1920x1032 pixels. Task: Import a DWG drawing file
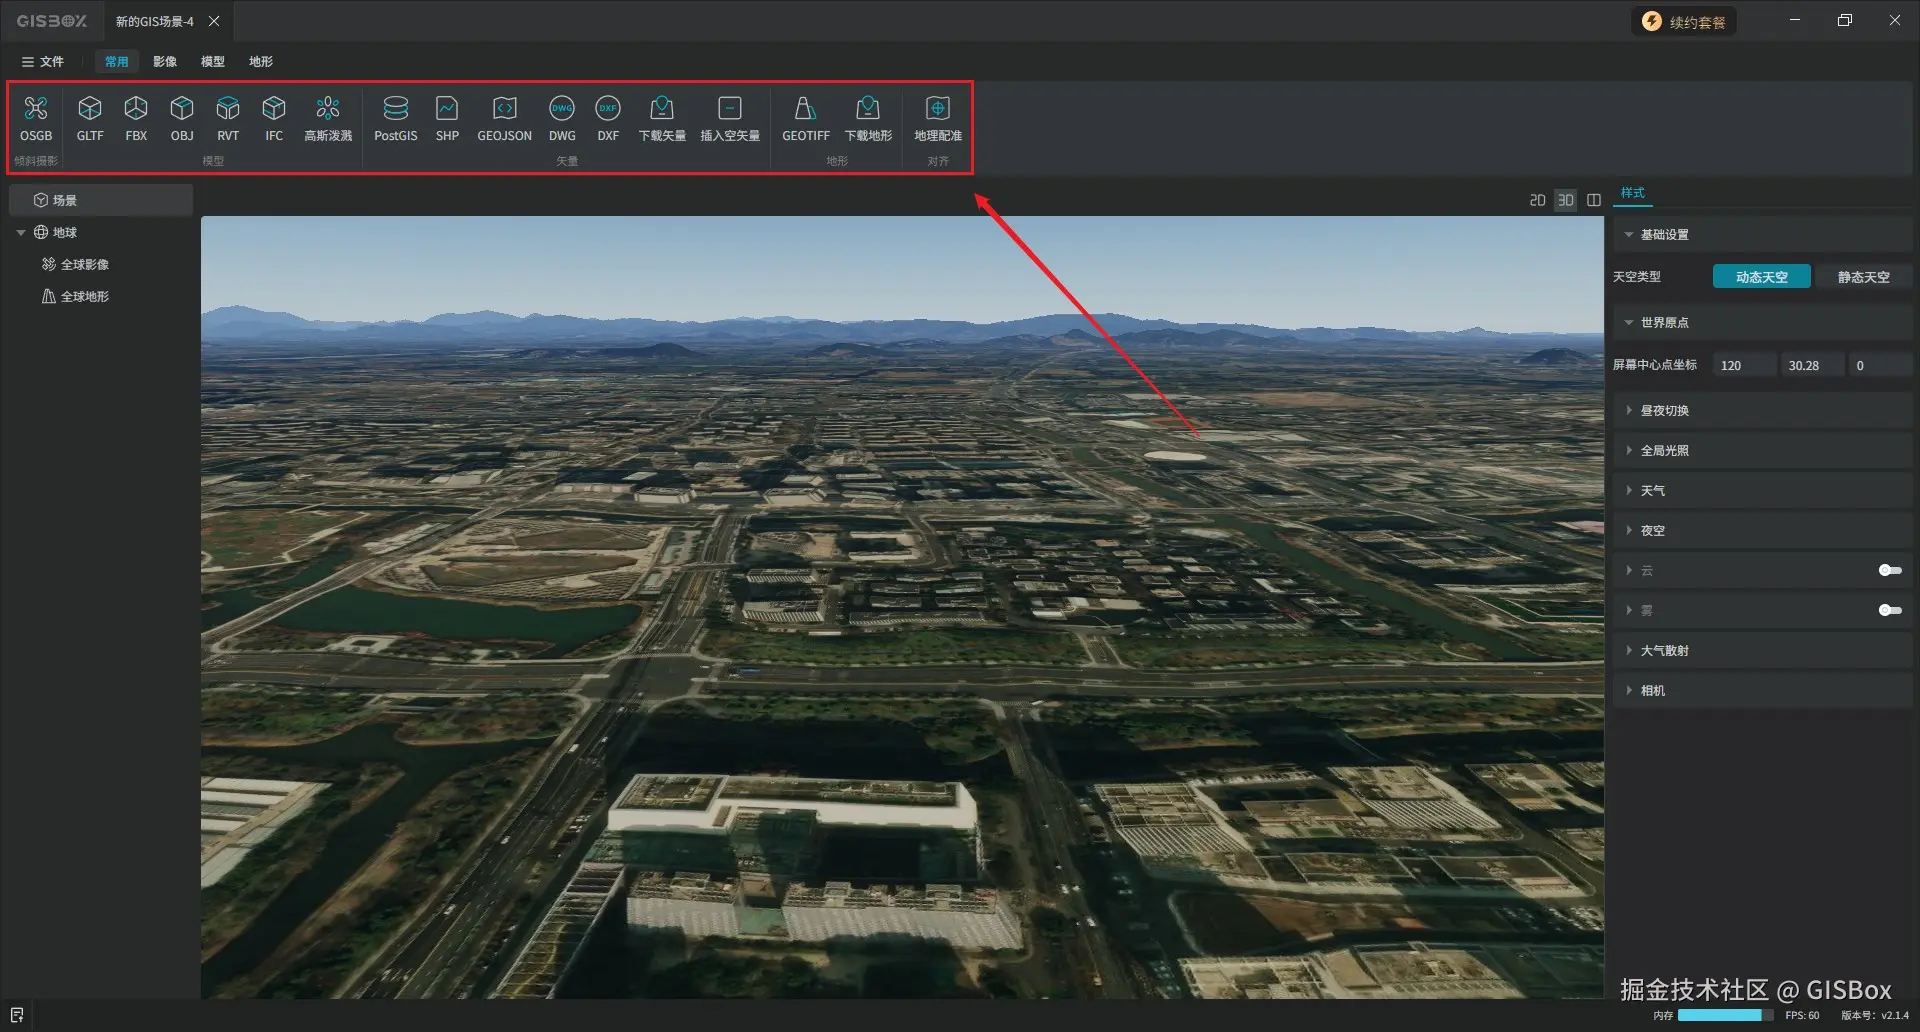pos(562,118)
